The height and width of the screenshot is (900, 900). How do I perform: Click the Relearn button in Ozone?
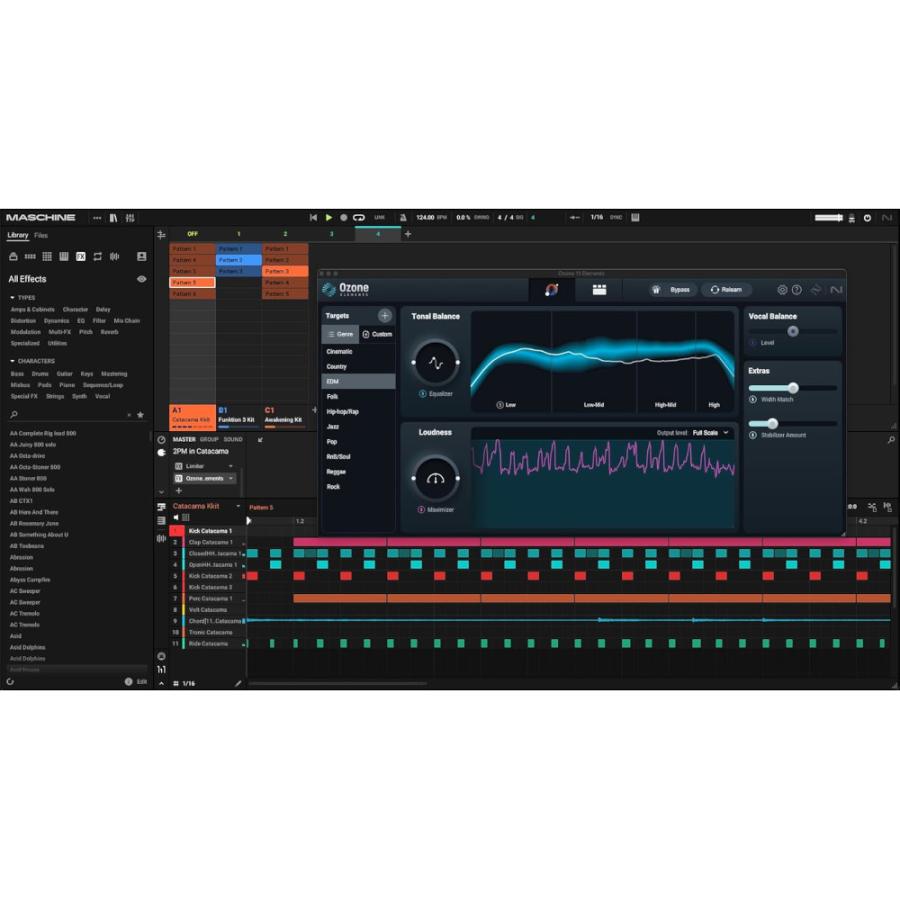727,290
